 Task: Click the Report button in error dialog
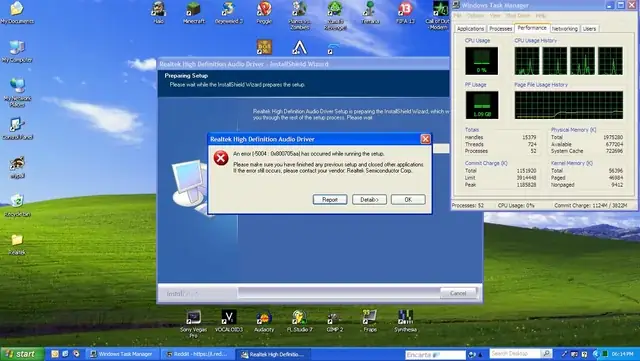tap(330, 200)
